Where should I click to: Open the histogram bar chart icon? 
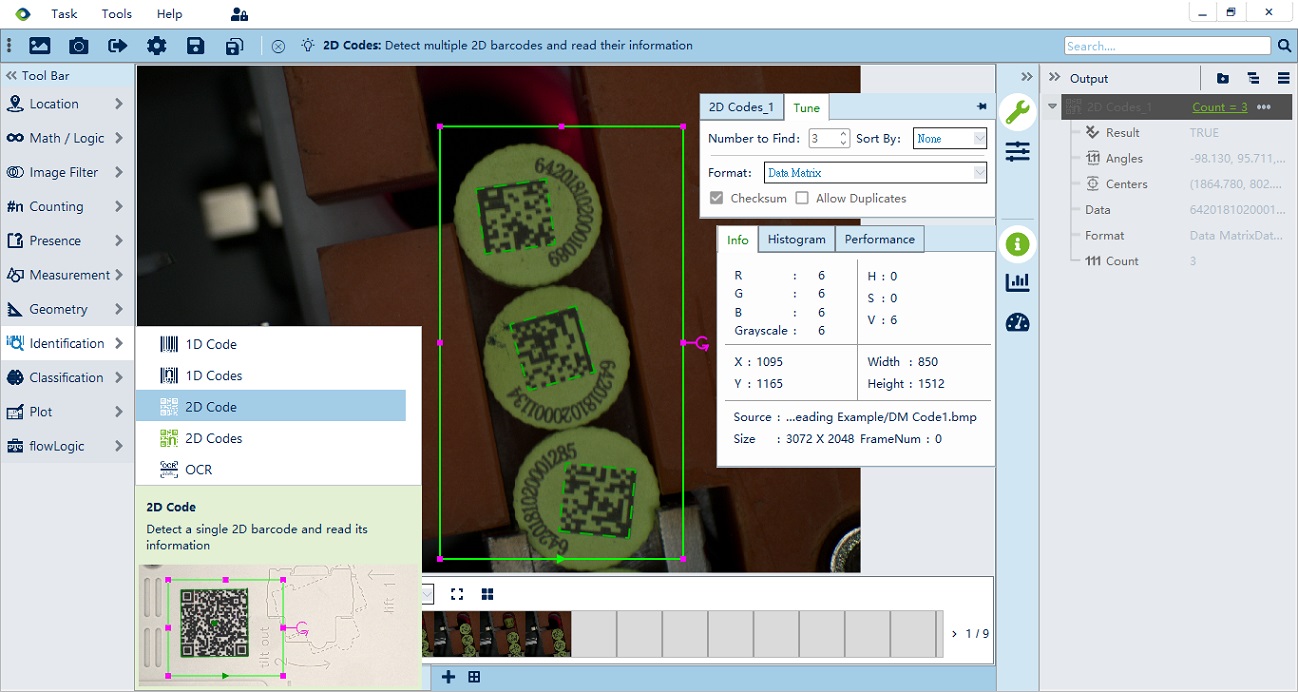tap(1017, 283)
